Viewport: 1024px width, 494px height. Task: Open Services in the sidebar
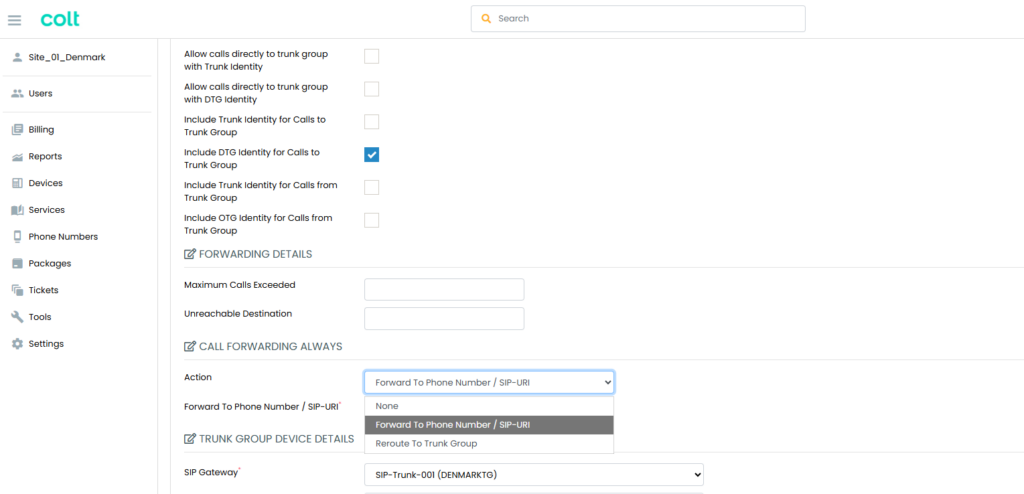(x=46, y=210)
